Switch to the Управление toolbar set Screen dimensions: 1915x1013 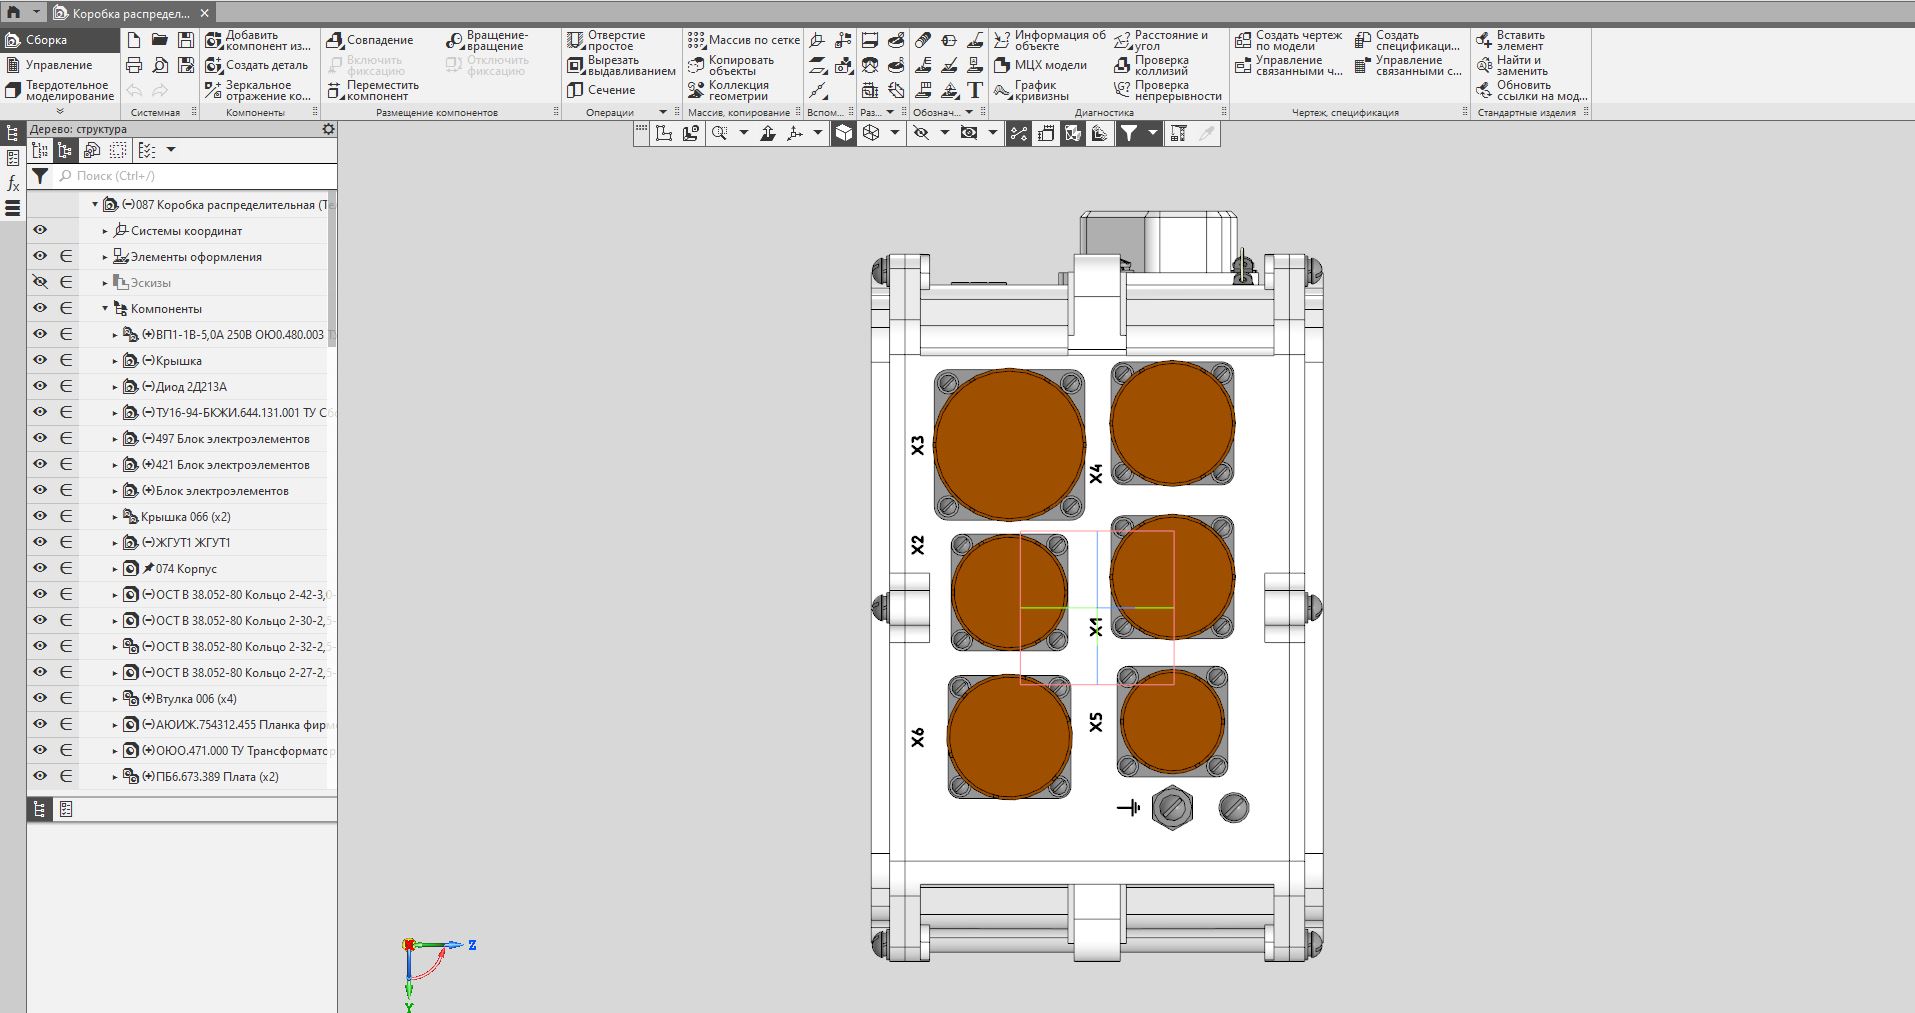[x=58, y=65]
